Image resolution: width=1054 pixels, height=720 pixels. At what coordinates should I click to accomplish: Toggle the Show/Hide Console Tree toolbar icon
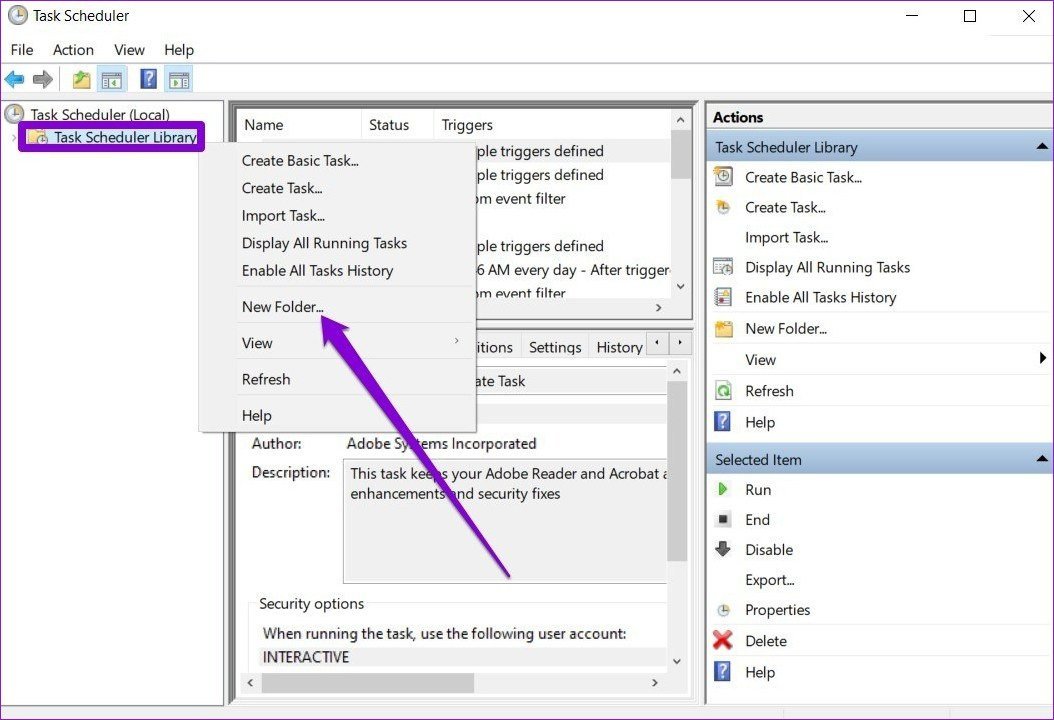coord(112,79)
